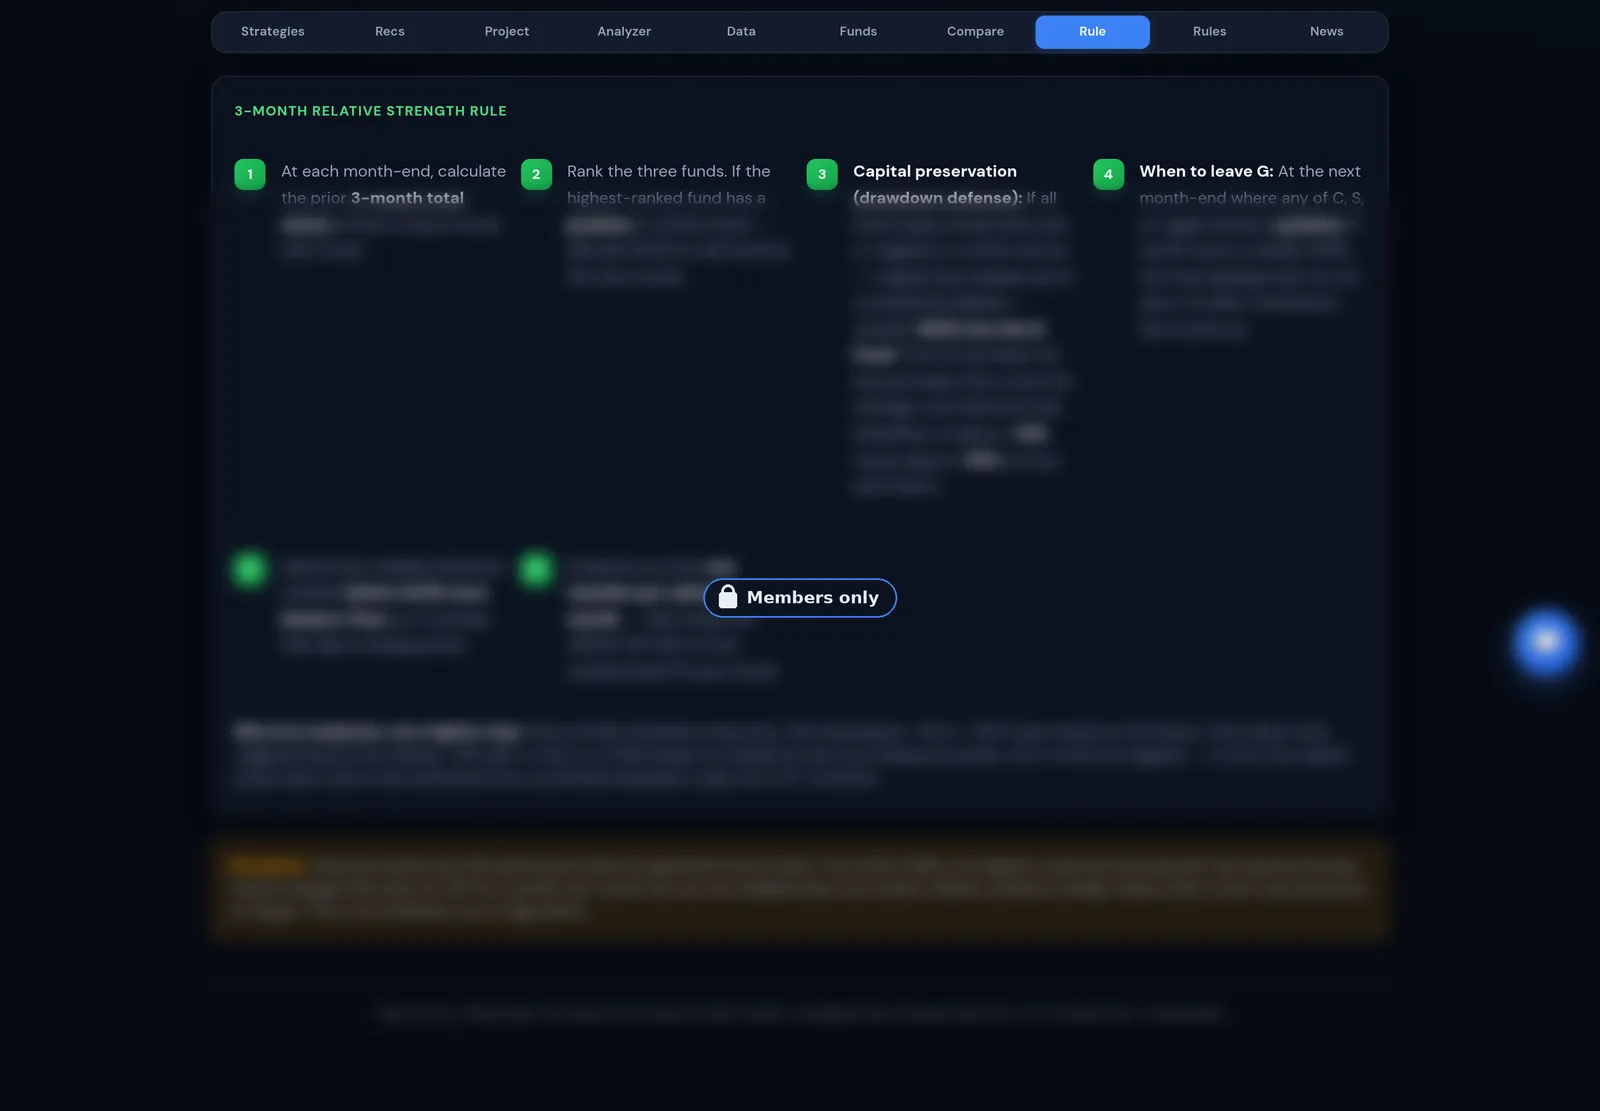The image size is (1600, 1111).
Task: Go to the News tab
Action: pos(1326,32)
